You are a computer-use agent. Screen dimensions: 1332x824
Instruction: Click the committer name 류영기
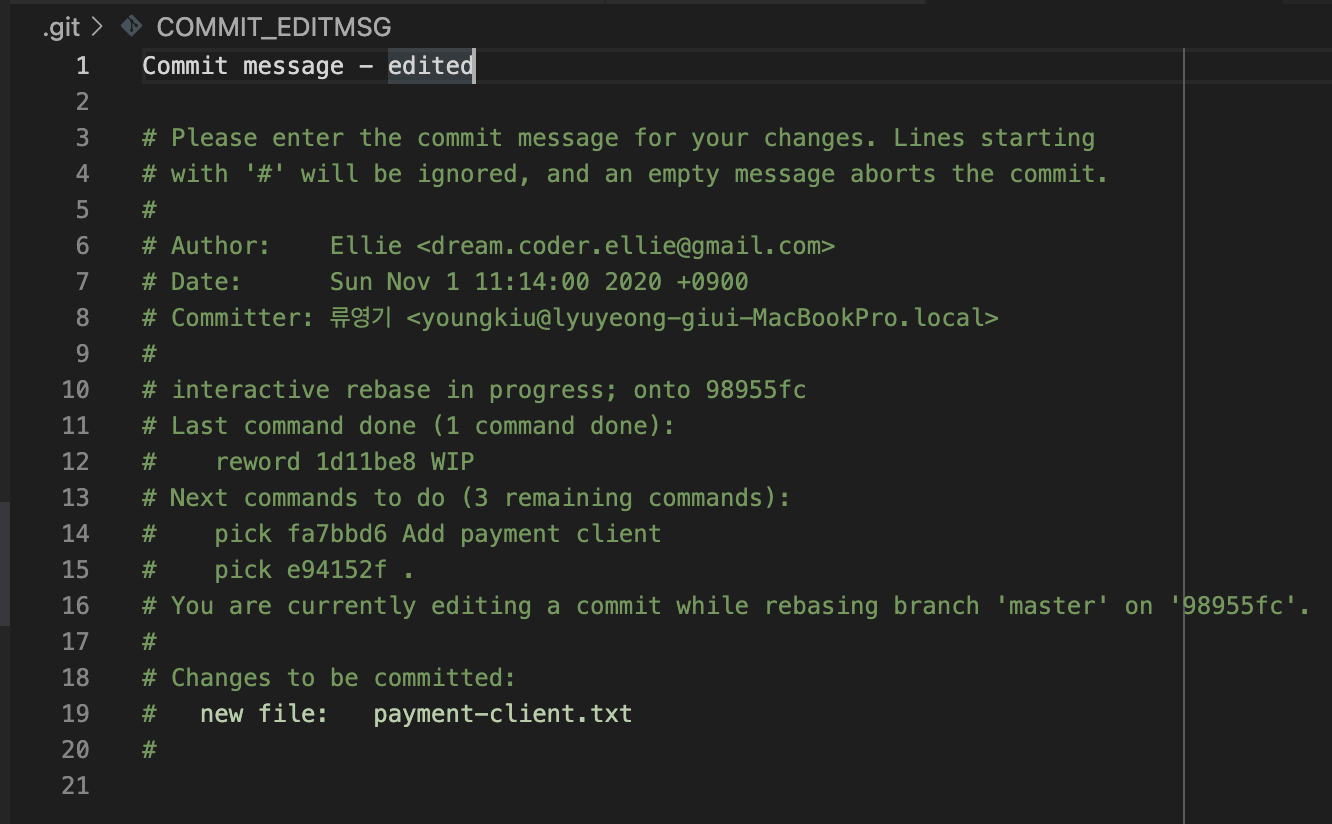pos(361,317)
